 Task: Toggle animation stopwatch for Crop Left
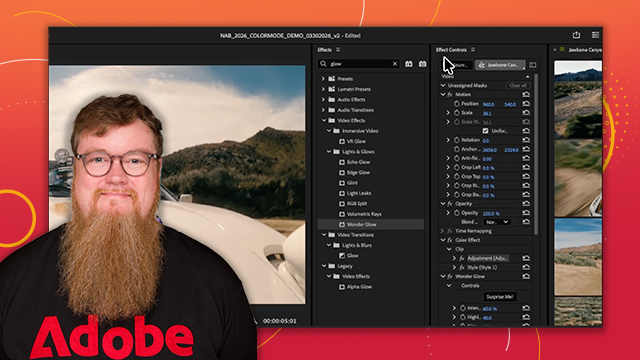[x=457, y=167]
